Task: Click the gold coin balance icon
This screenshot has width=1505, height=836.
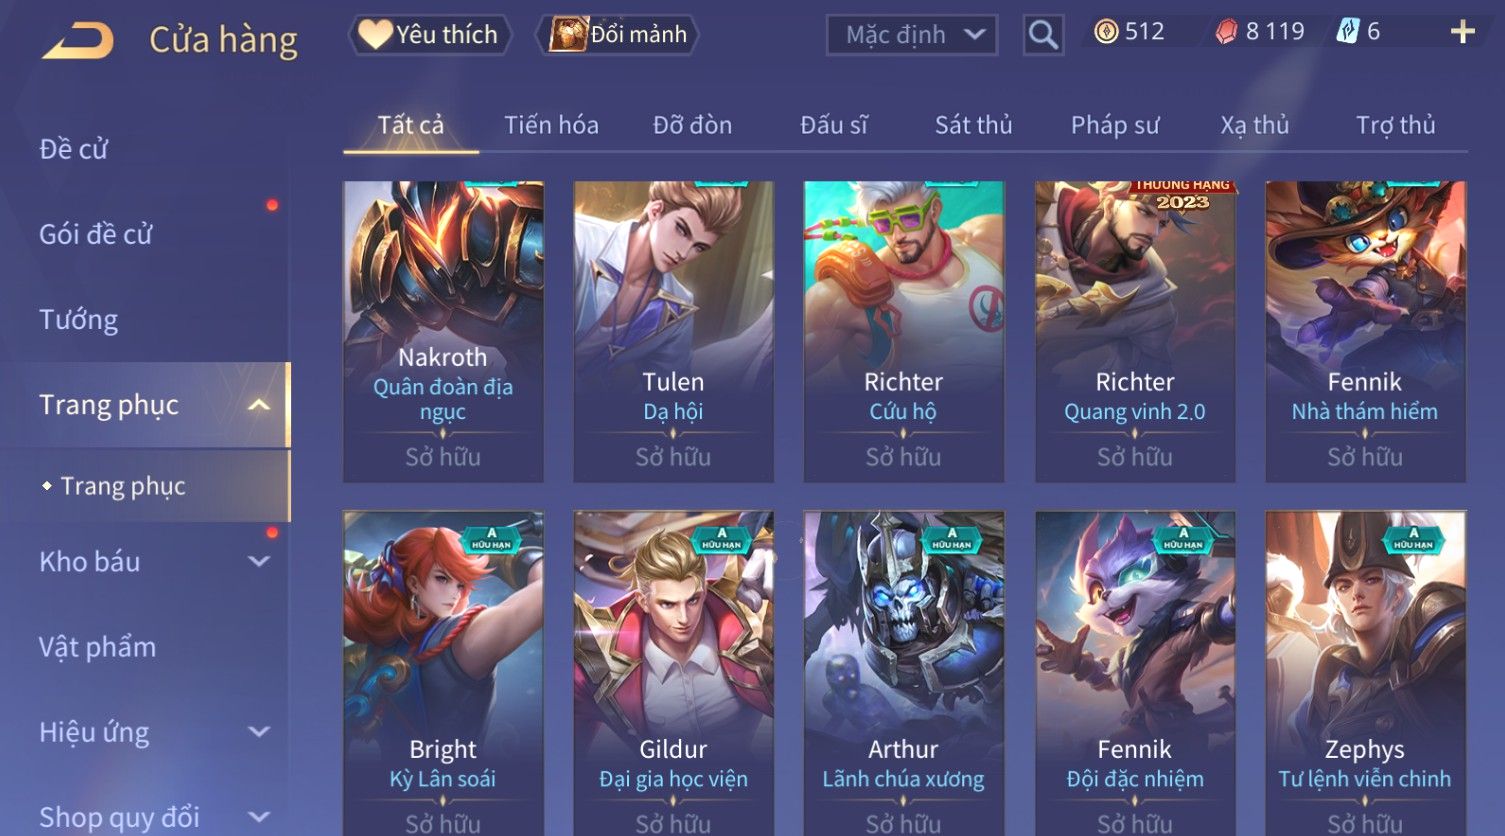Action: tap(1106, 32)
